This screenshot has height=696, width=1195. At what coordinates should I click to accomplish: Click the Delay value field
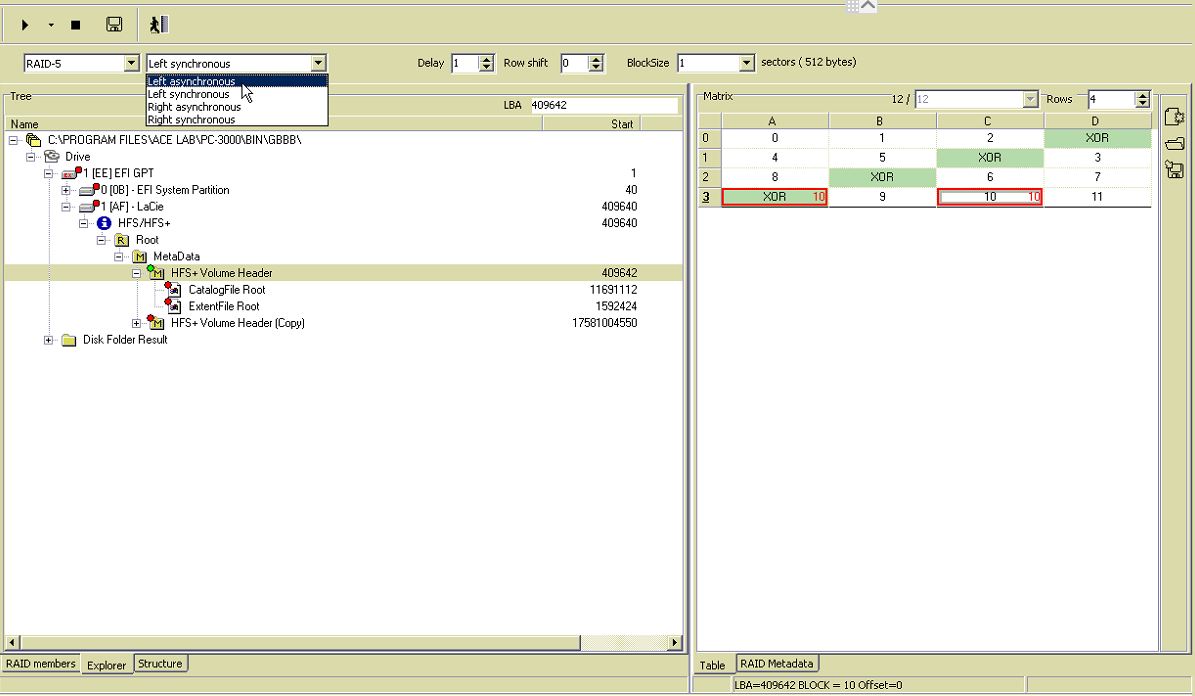(x=465, y=63)
